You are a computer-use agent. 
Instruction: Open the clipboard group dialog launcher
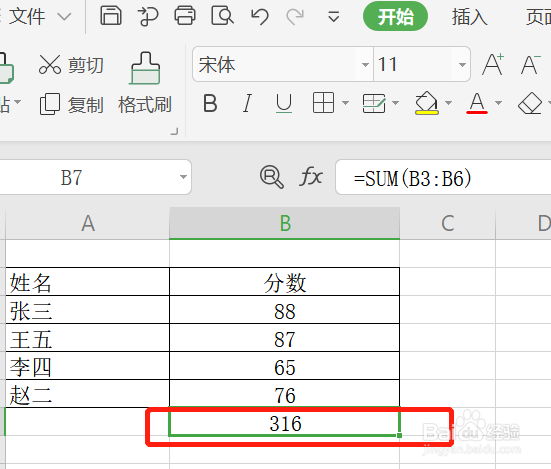pyautogui.click(x=174, y=131)
